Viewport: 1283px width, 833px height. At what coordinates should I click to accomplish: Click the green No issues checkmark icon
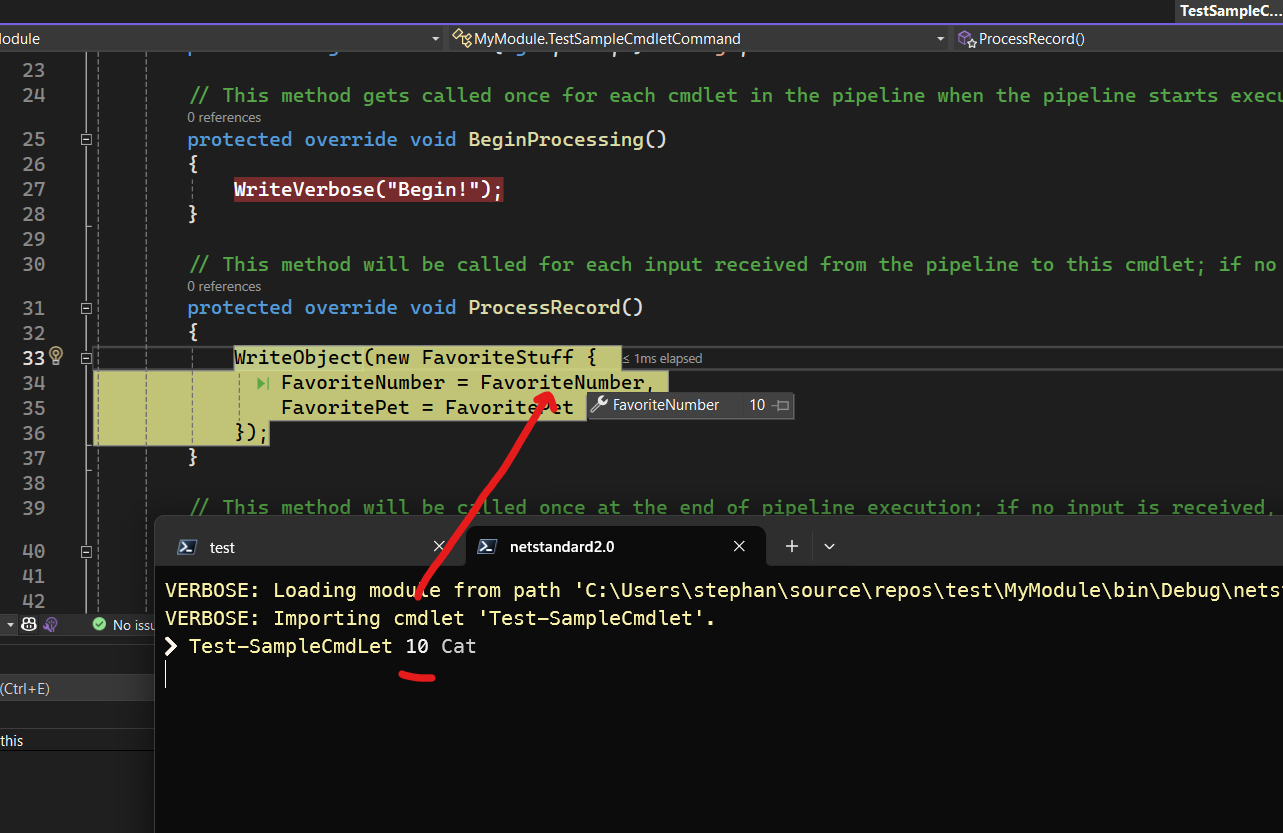99,624
